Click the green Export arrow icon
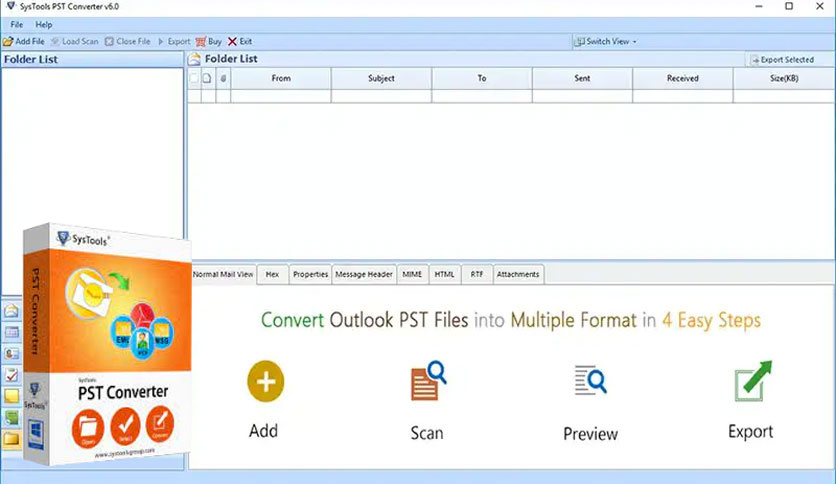Image resolution: width=836 pixels, height=484 pixels. 753,381
